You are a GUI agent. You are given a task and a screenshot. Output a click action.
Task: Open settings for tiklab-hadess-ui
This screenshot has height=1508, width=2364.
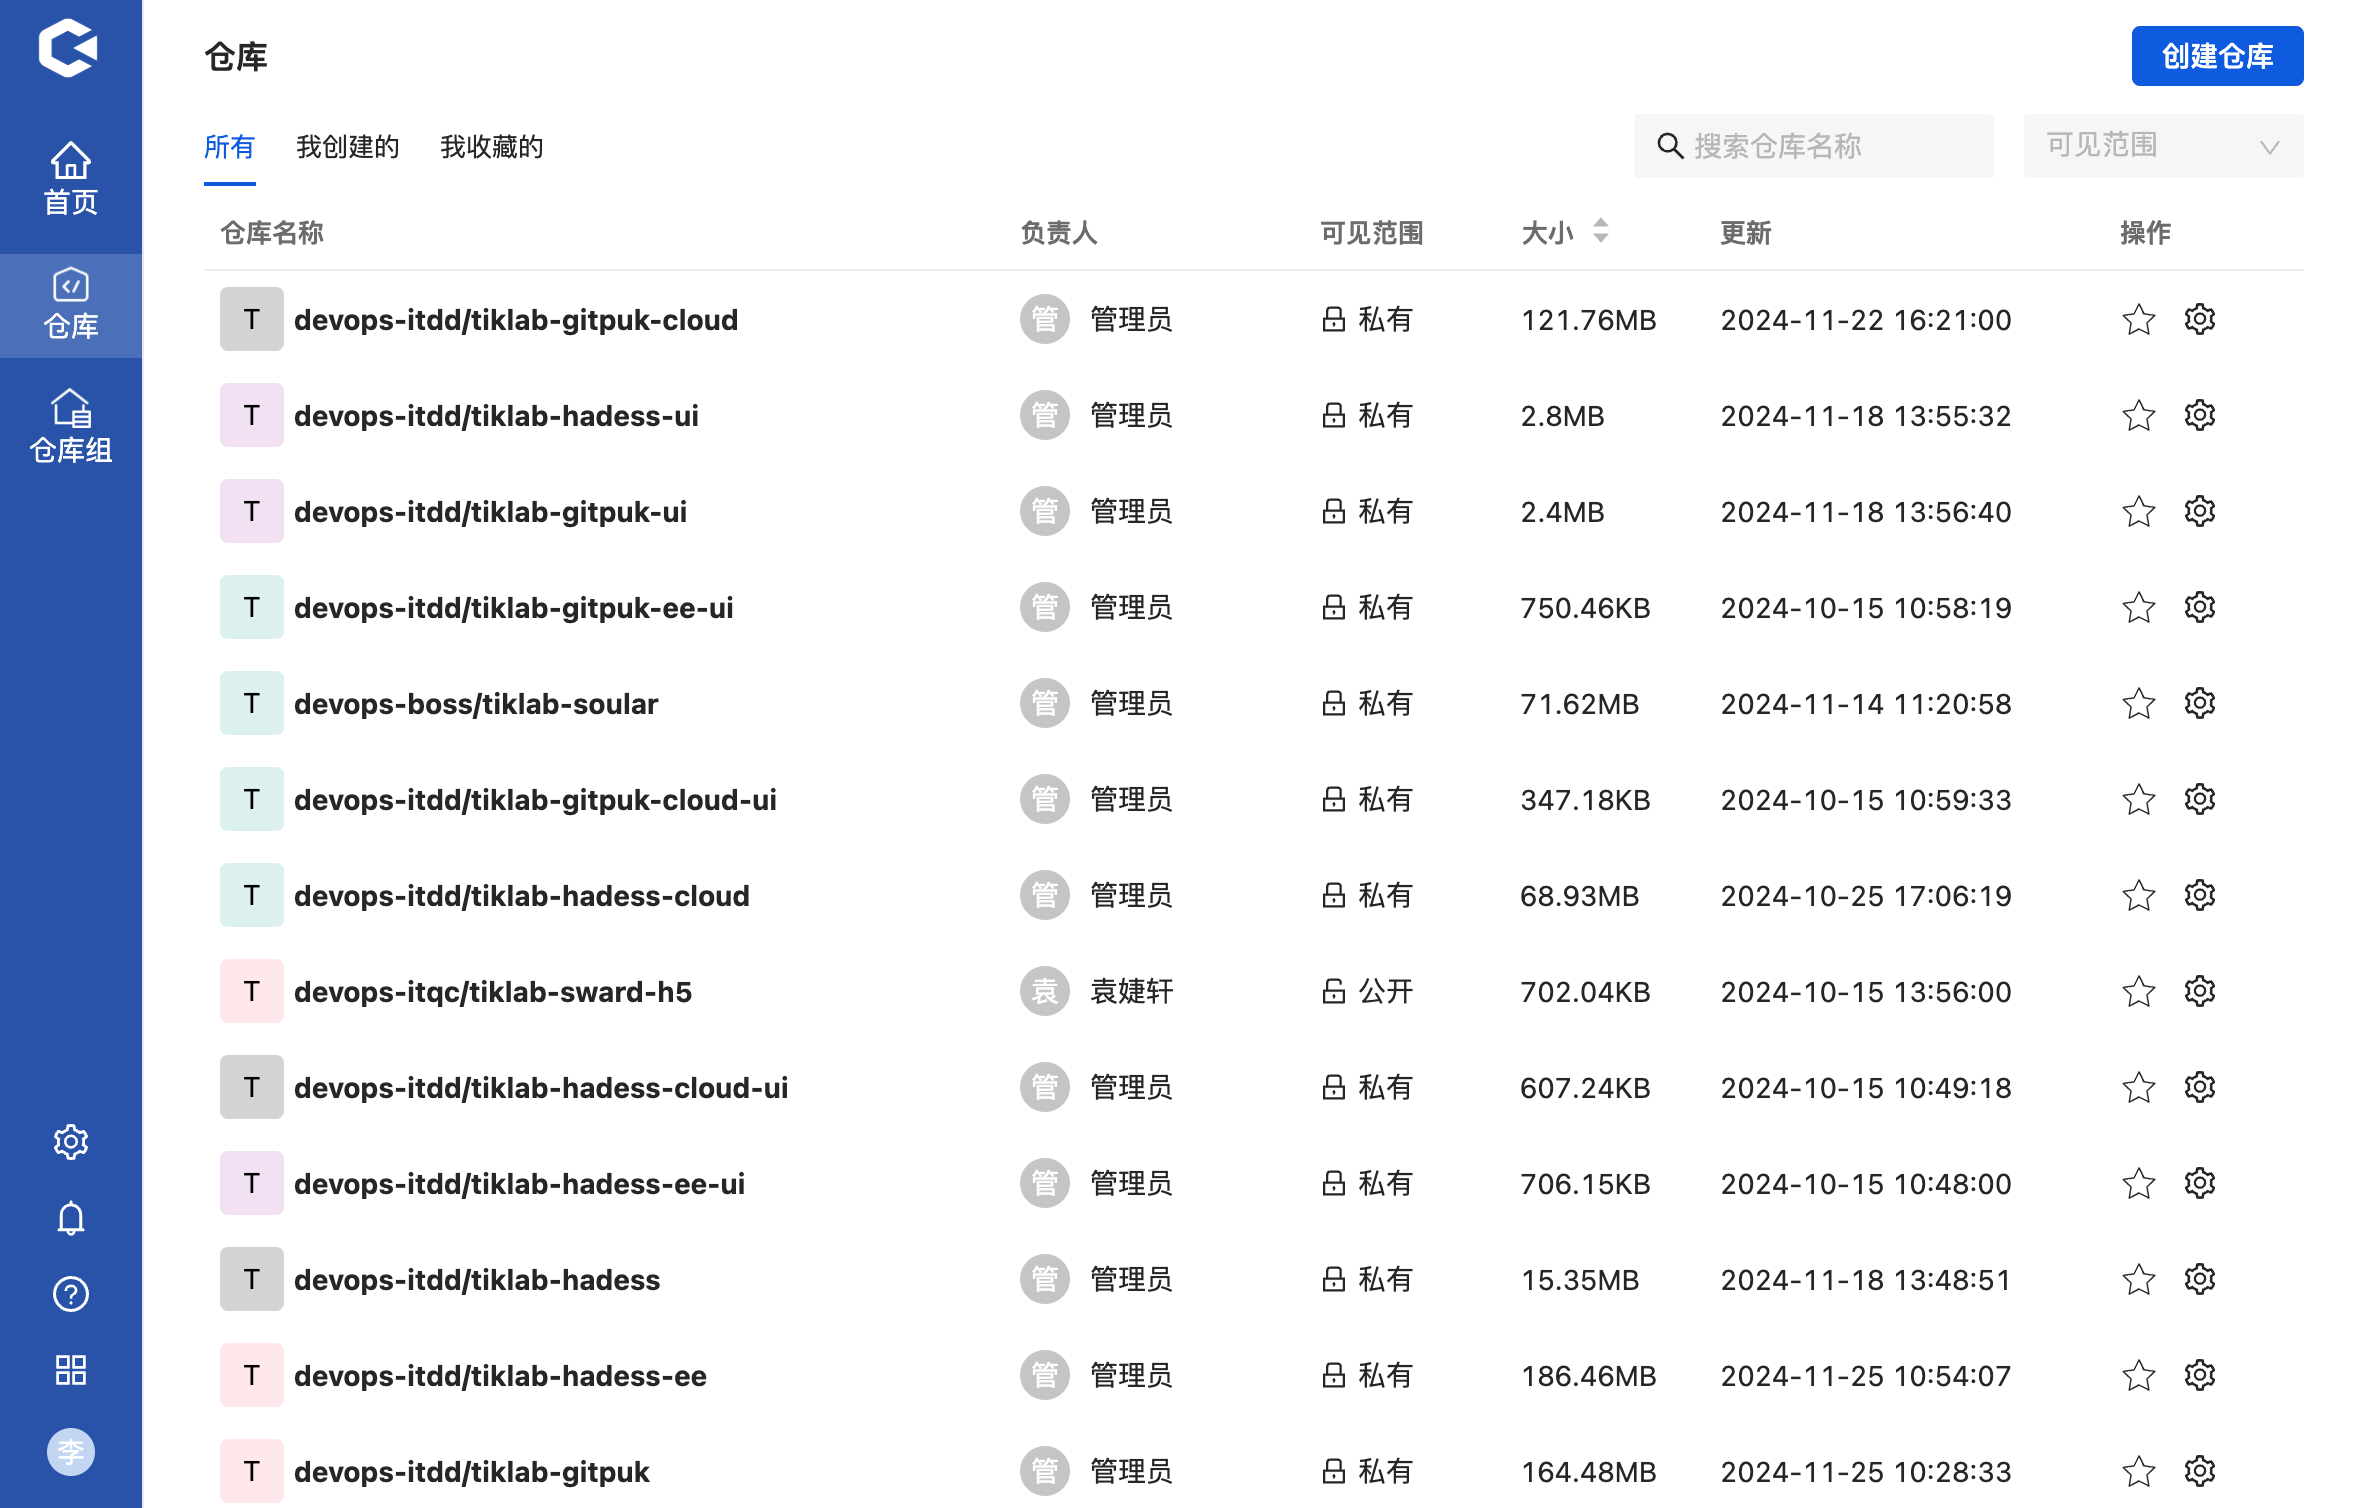(2200, 416)
